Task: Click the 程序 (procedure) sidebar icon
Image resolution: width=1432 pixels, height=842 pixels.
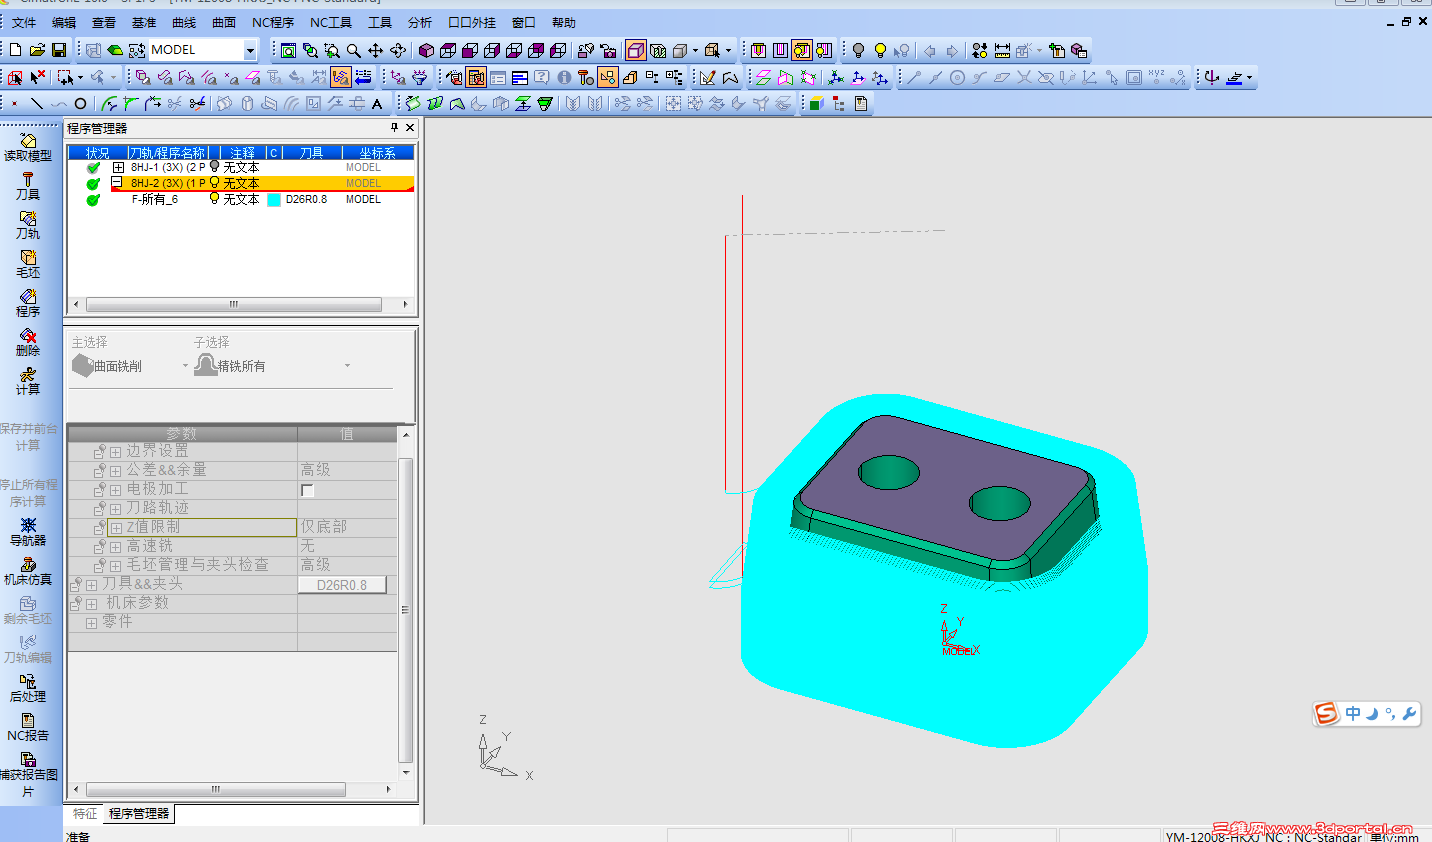Action: pos(28,303)
